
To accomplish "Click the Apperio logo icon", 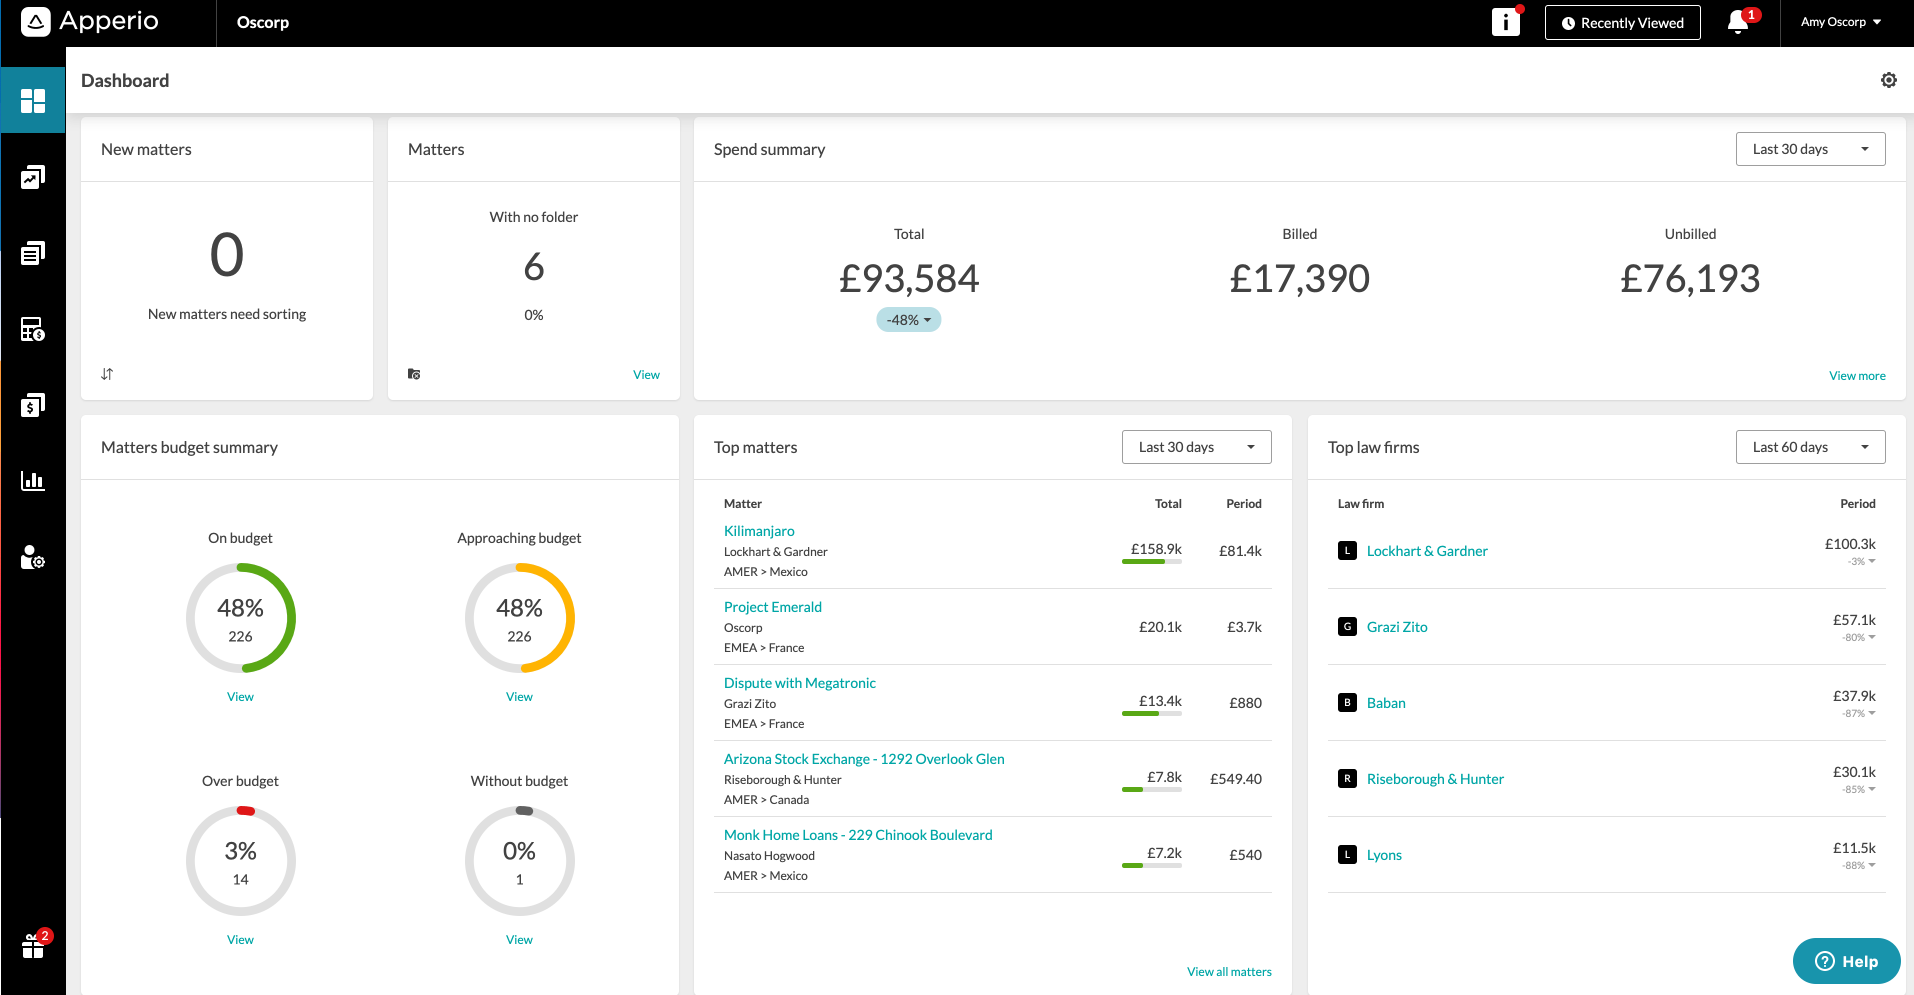I will pyautogui.click(x=36, y=22).
